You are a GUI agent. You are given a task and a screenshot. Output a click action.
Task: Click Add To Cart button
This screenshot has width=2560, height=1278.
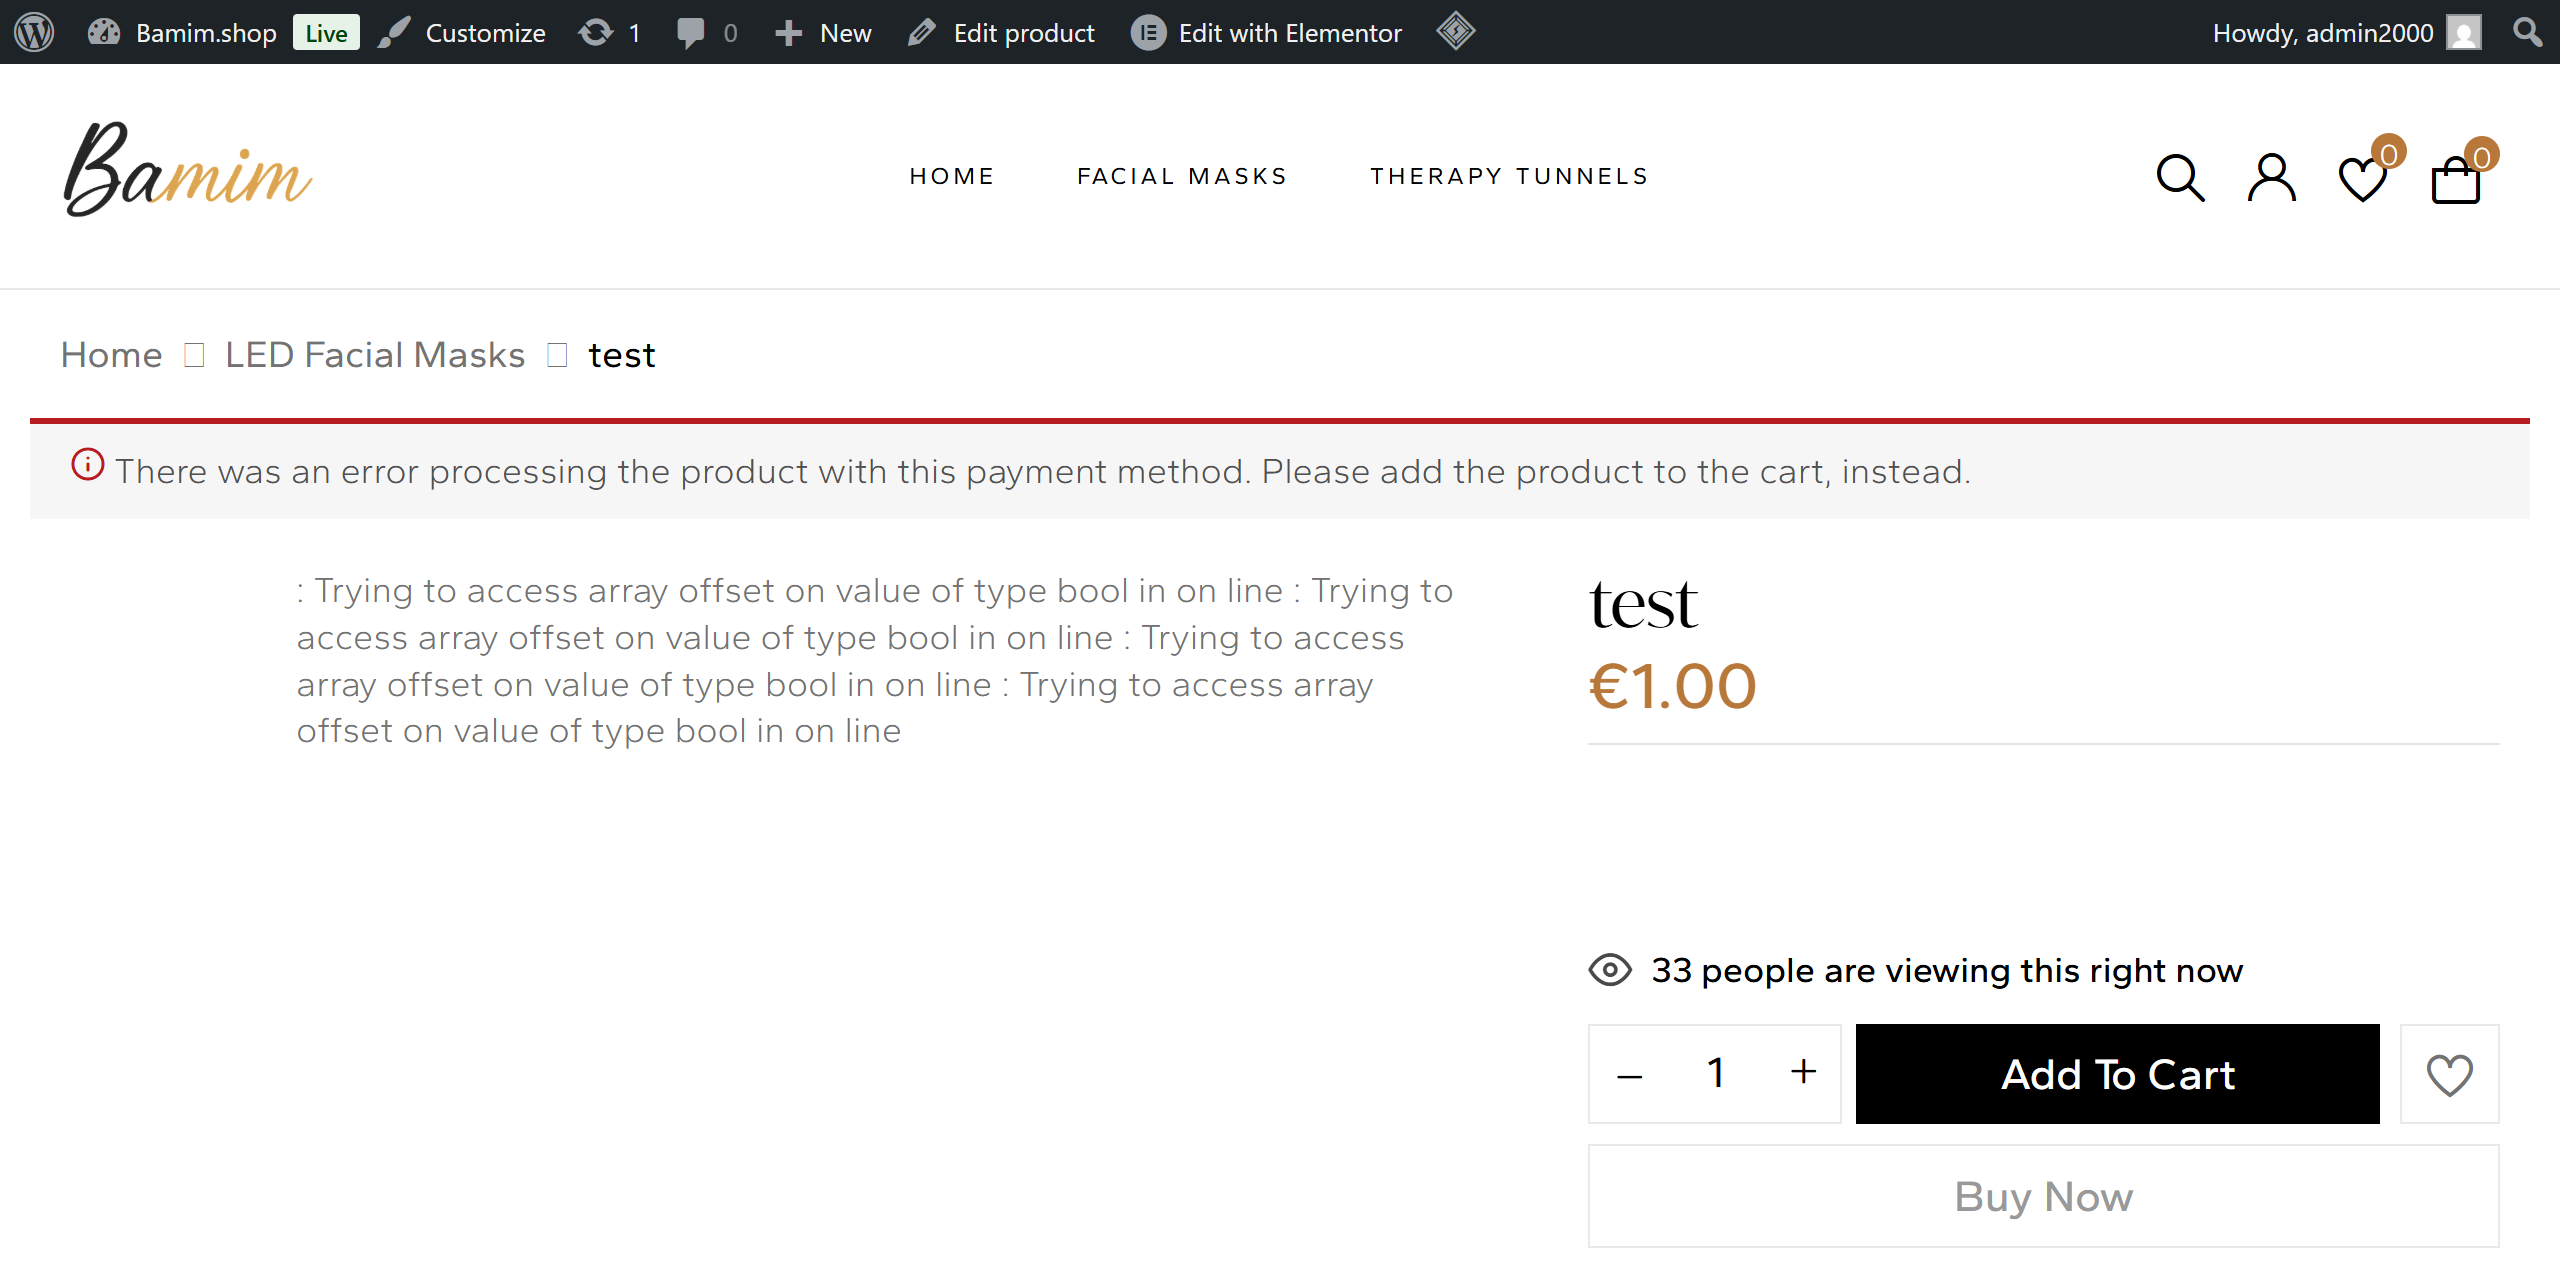tap(2118, 1074)
